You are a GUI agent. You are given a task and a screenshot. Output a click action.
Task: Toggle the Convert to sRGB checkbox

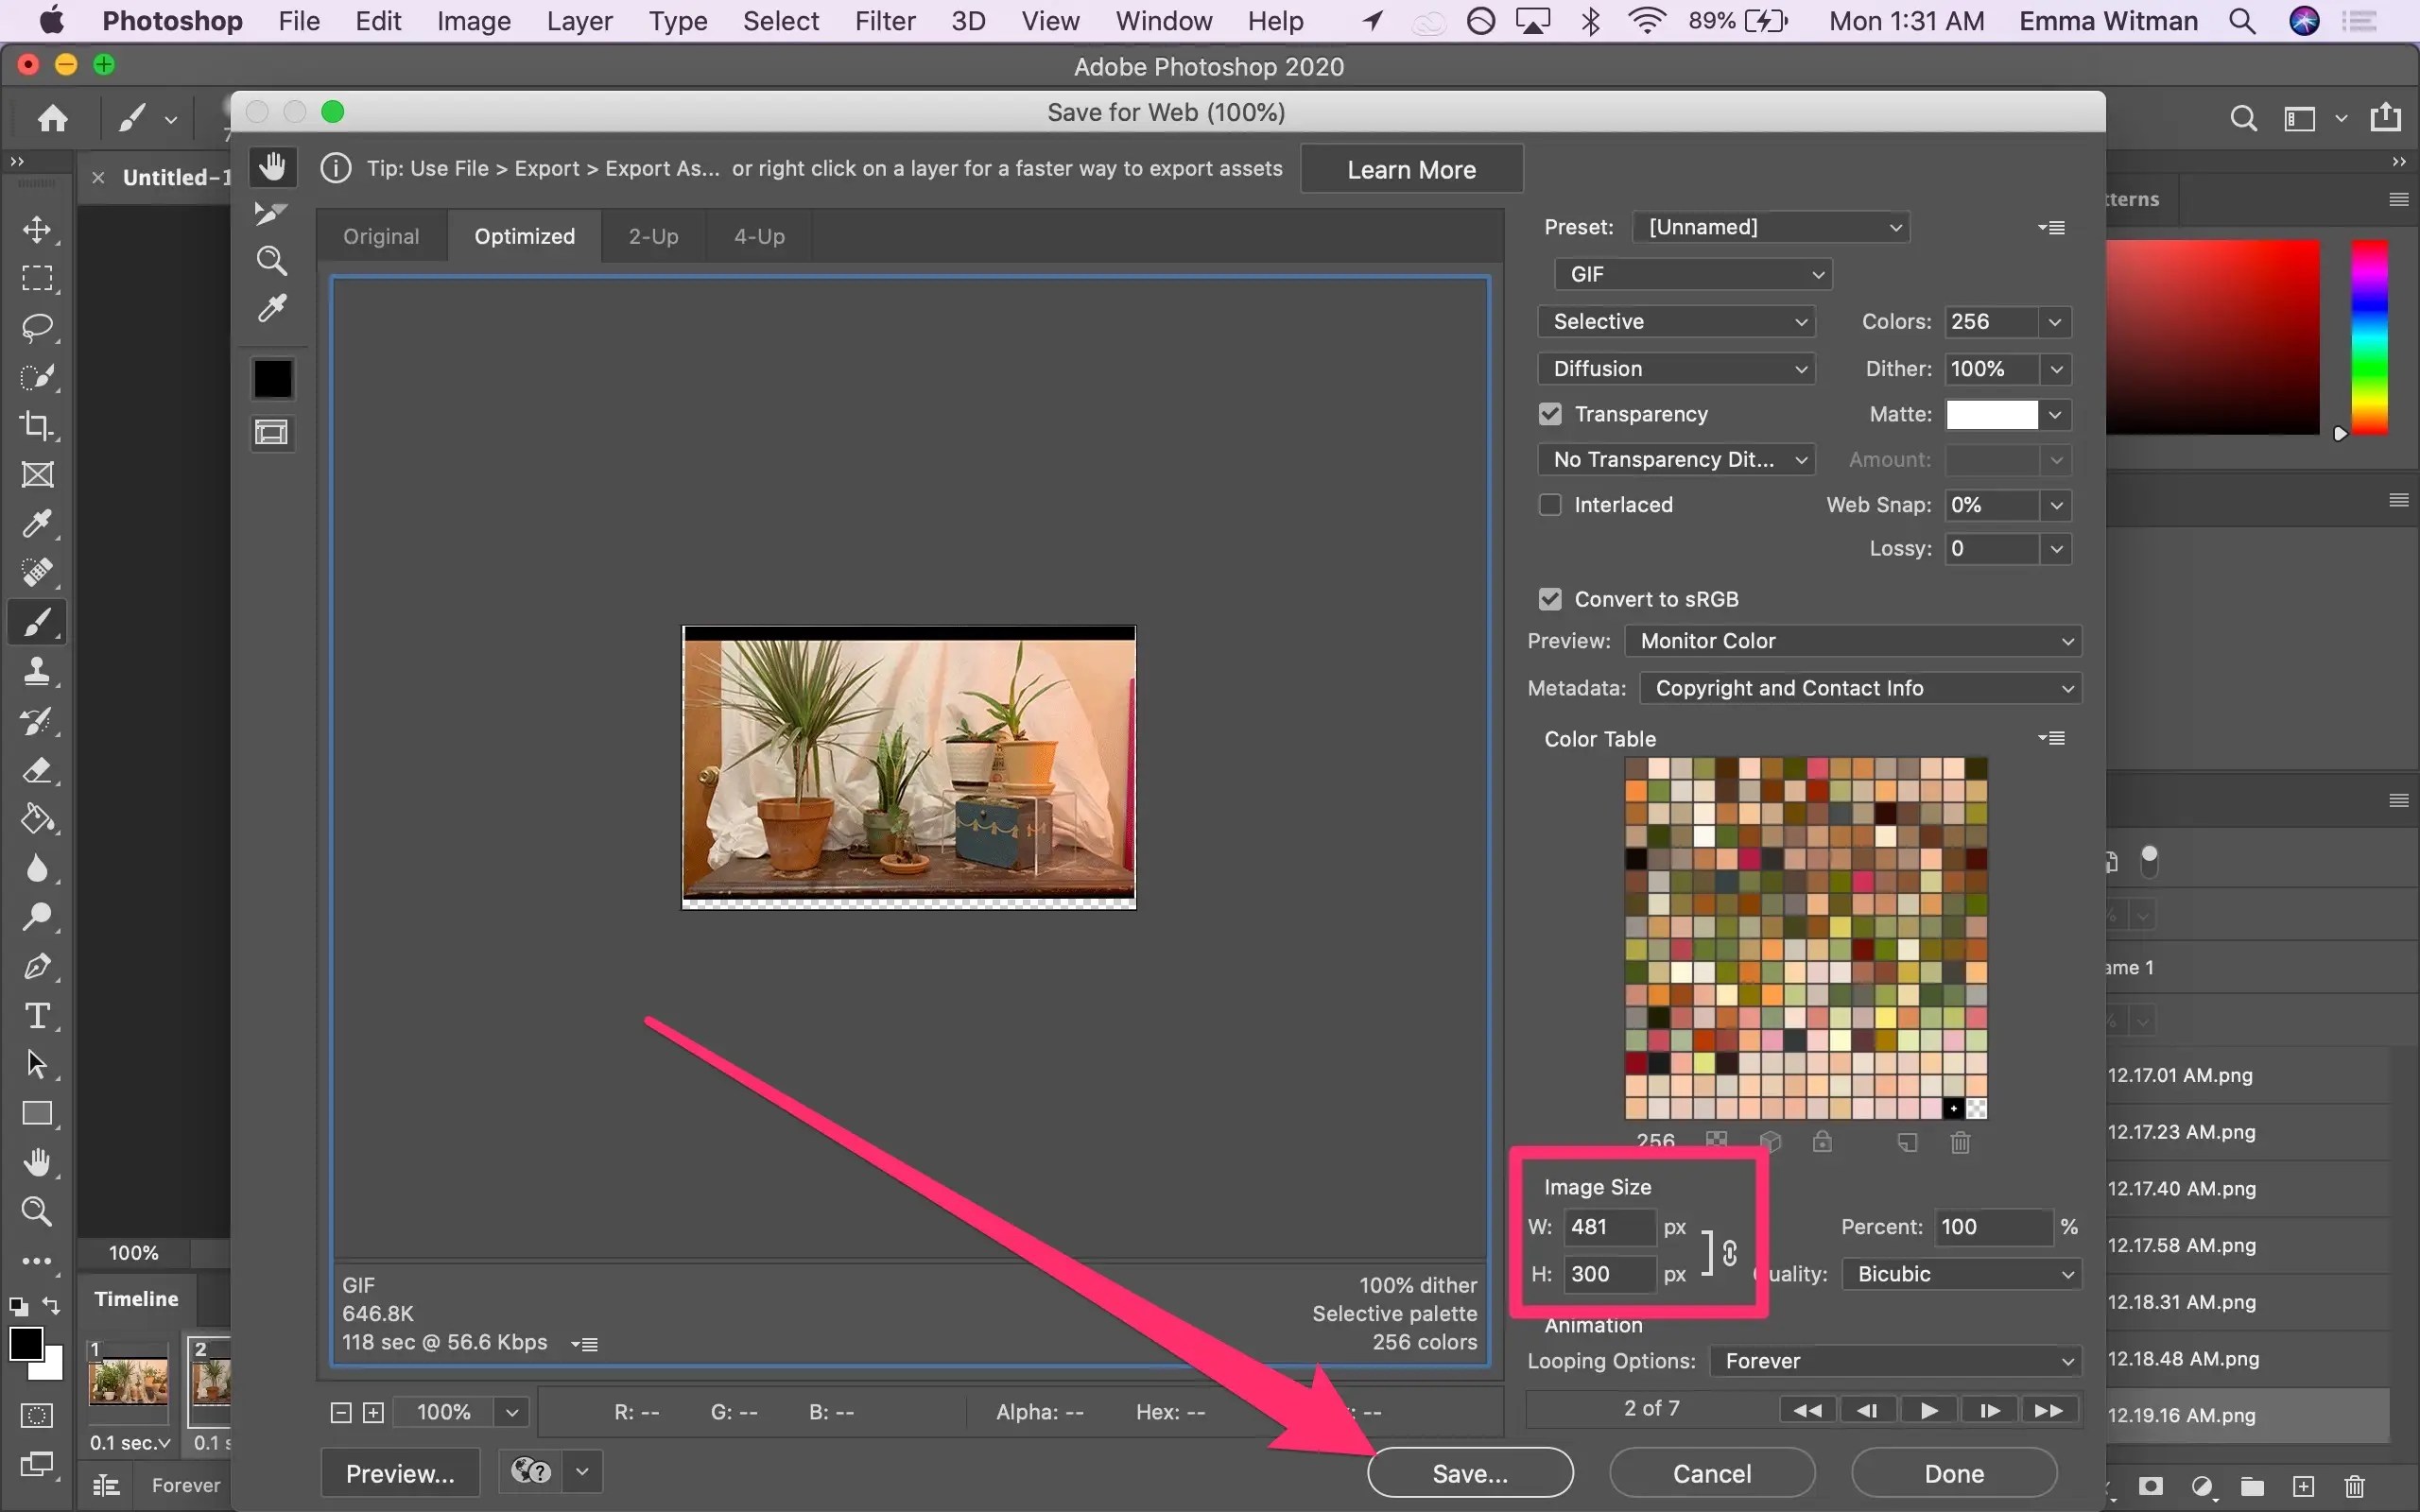pos(1550,599)
